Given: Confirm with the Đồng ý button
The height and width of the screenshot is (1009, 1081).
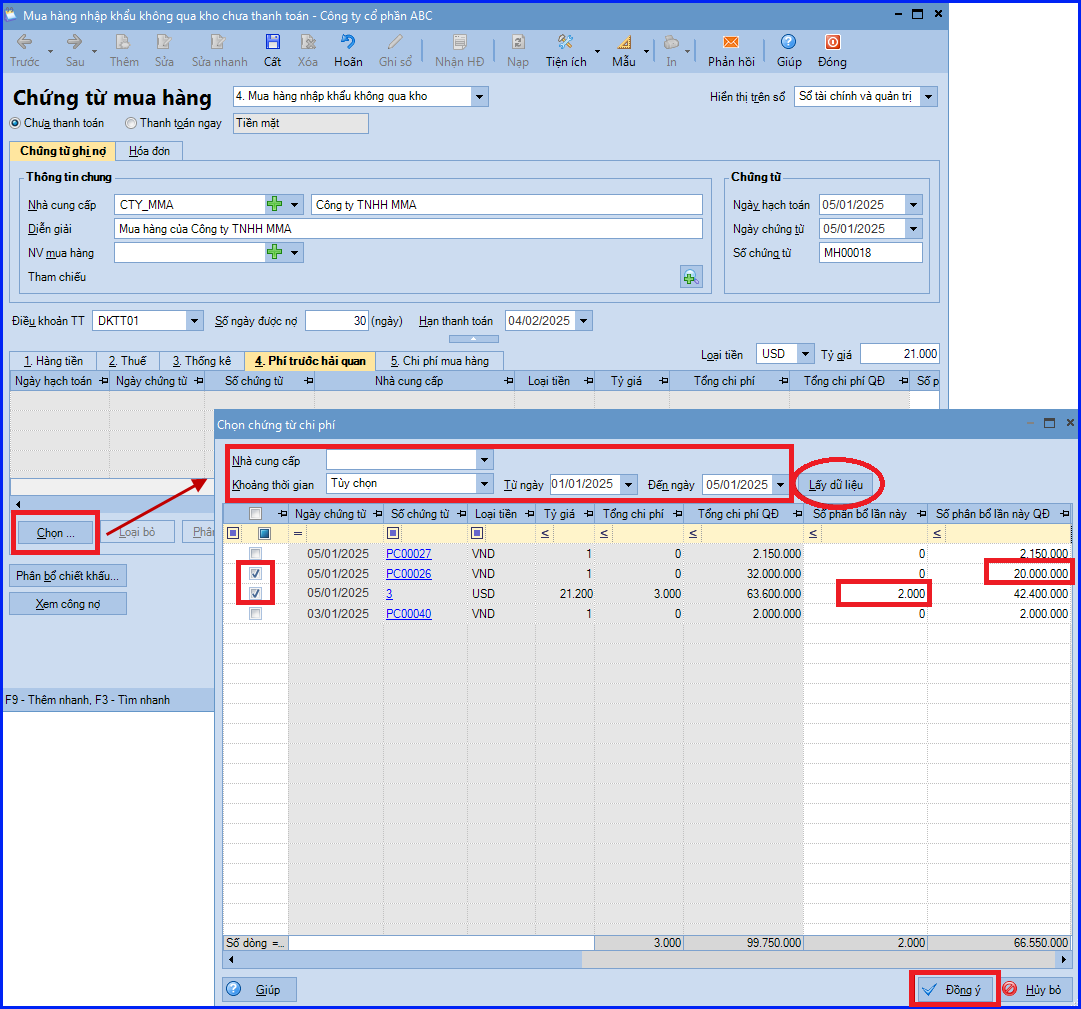Looking at the screenshot, I should click(x=953, y=989).
